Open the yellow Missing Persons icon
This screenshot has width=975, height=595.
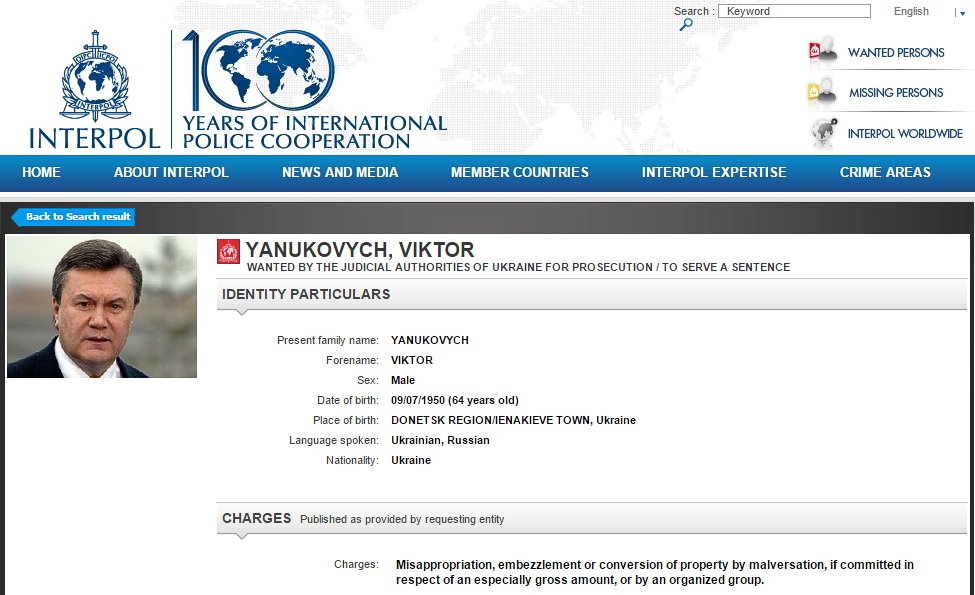point(823,92)
